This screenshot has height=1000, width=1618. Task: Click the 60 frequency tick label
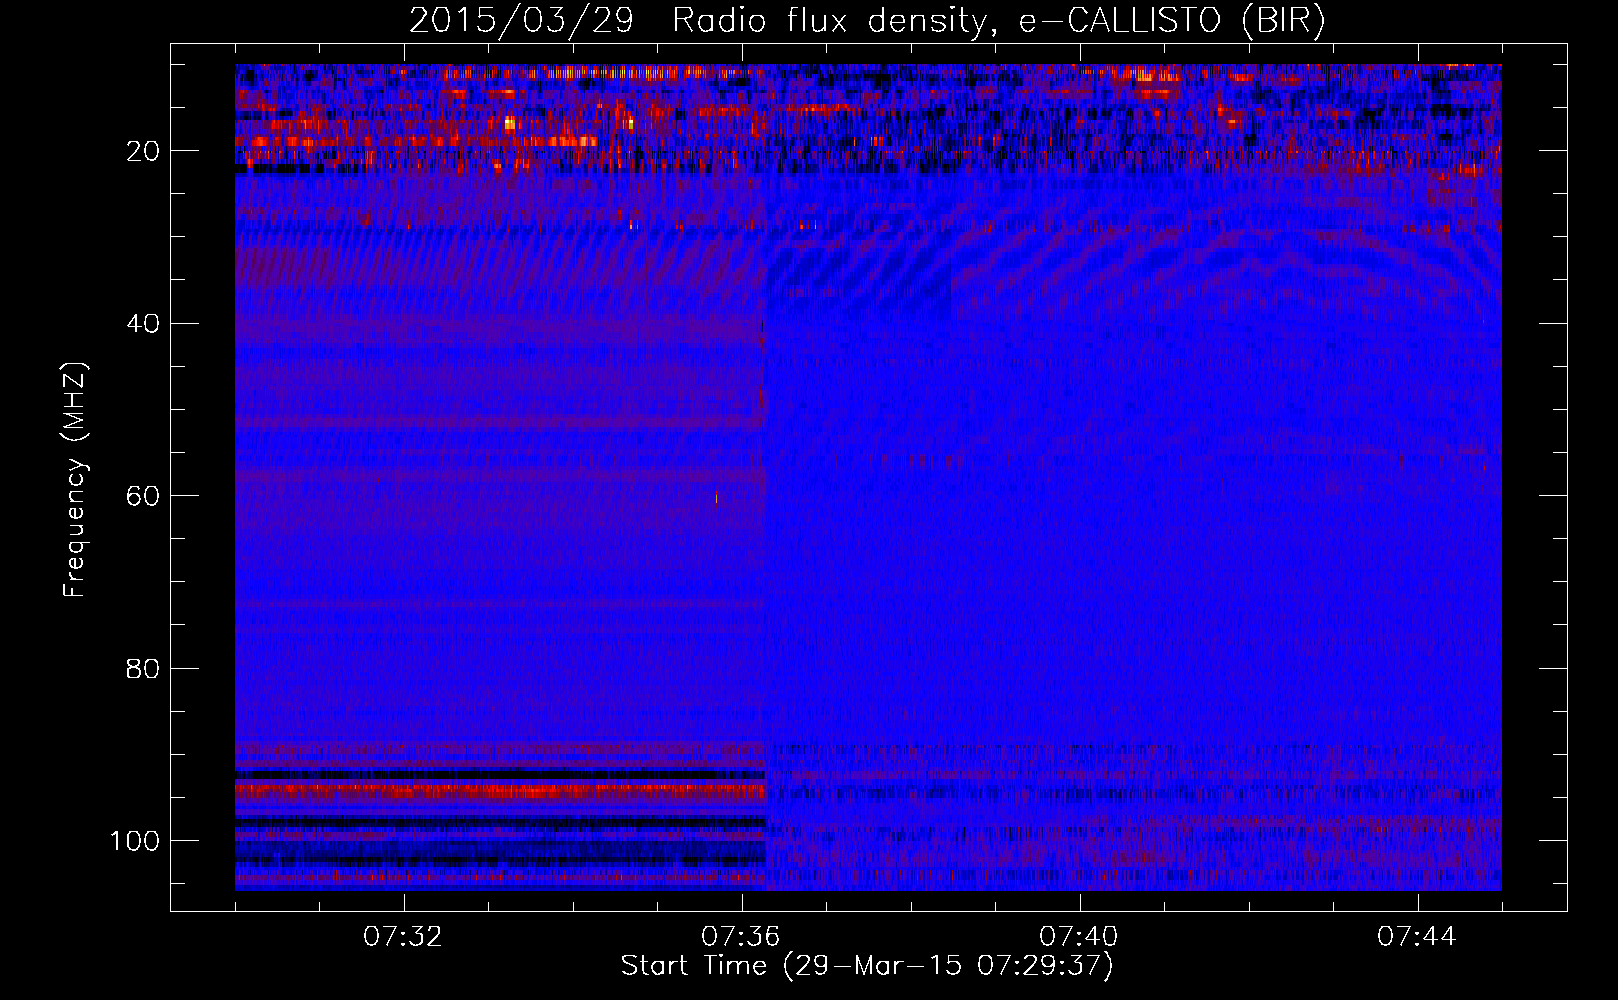point(143,496)
